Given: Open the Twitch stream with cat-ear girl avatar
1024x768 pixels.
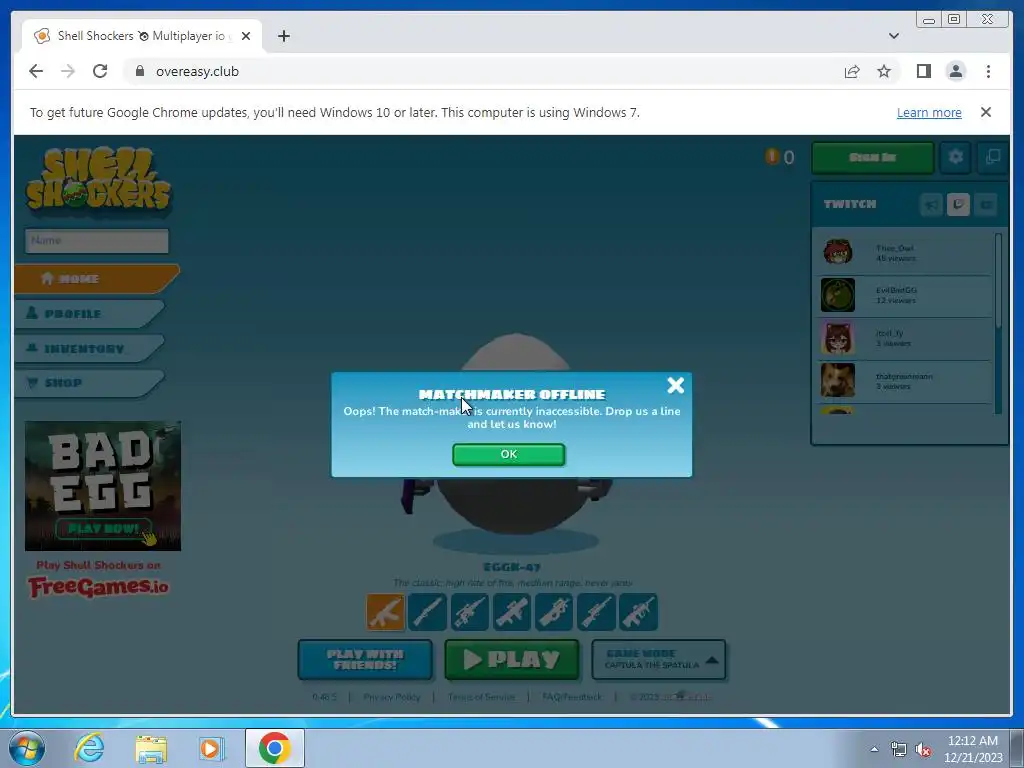Looking at the screenshot, I should tap(906, 338).
